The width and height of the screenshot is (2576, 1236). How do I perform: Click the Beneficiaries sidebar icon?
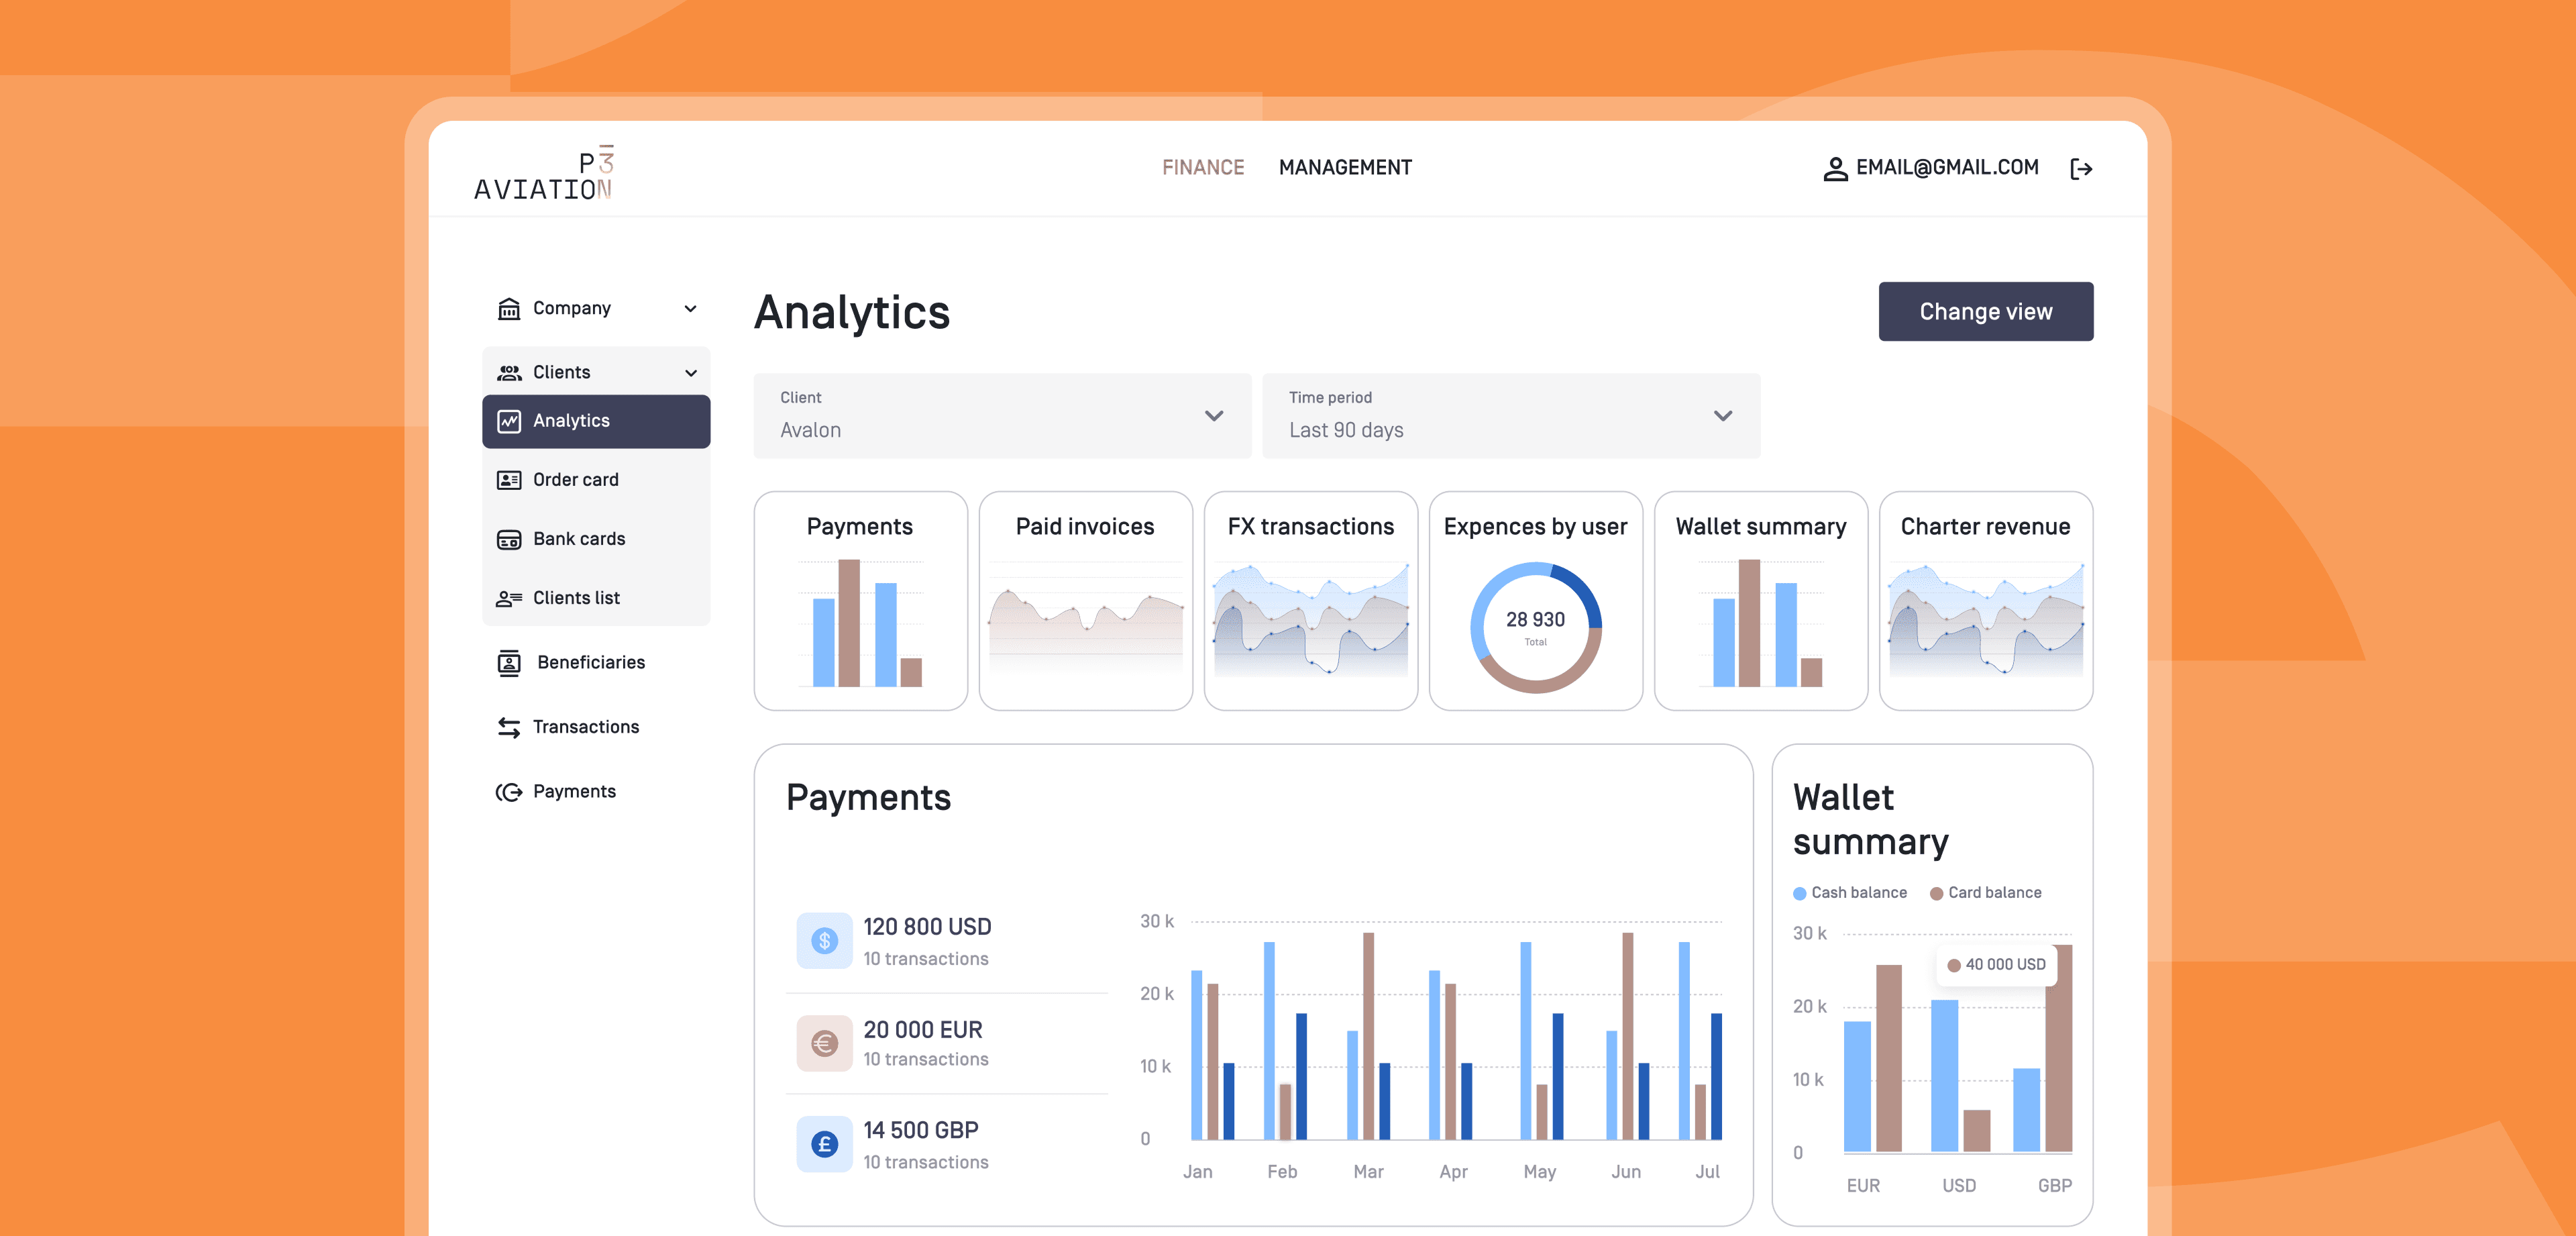click(509, 662)
